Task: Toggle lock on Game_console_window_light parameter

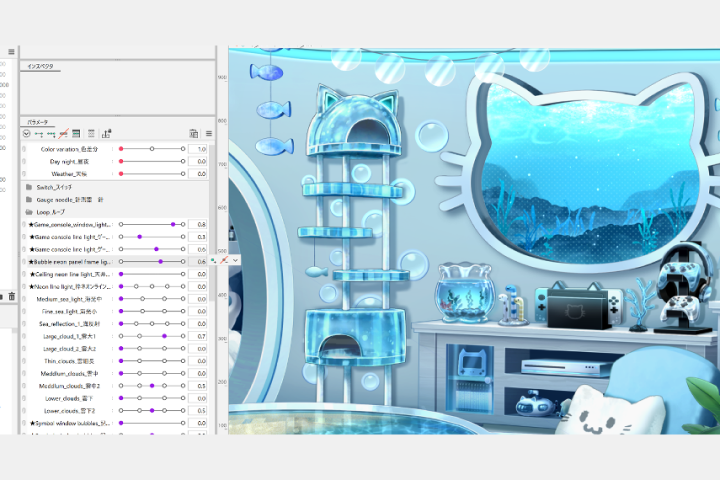Action: 24,225
